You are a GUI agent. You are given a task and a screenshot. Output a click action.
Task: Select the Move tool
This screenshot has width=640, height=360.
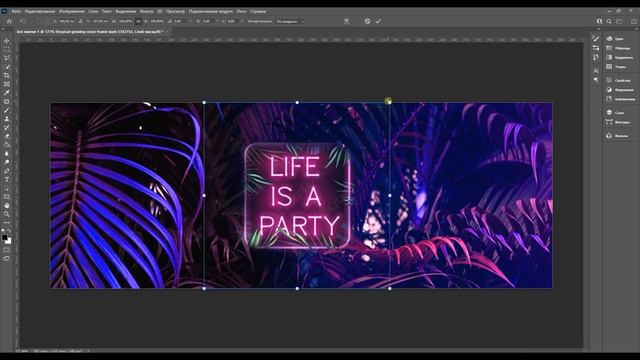coord(7,41)
